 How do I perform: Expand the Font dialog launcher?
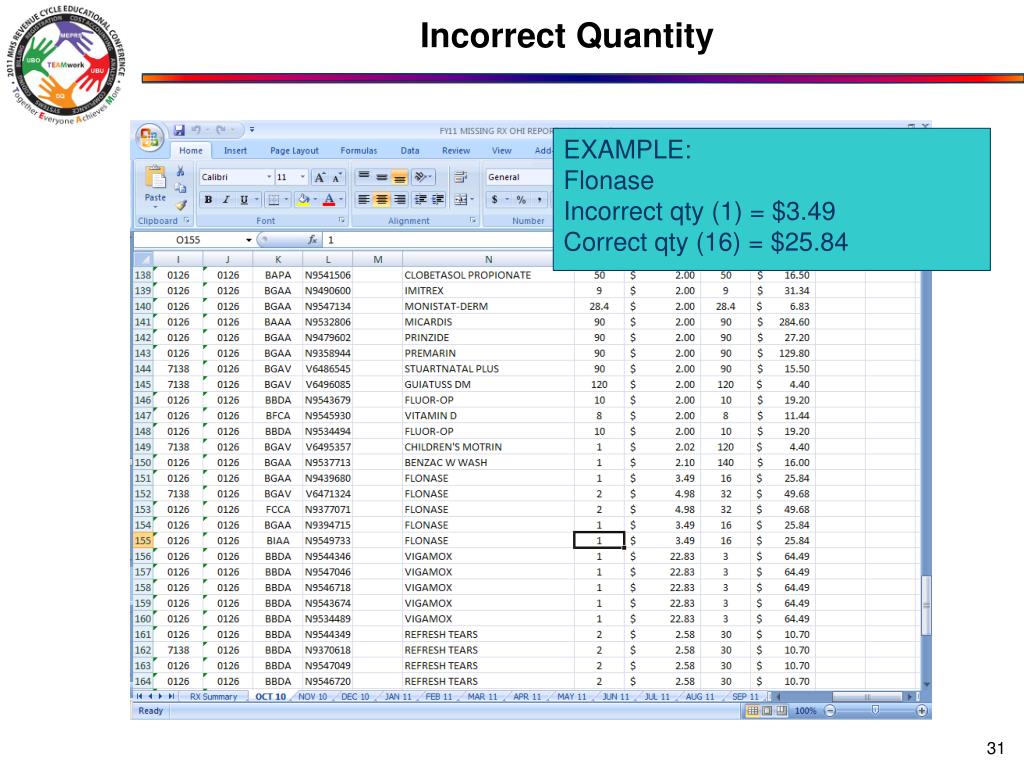click(342, 221)
